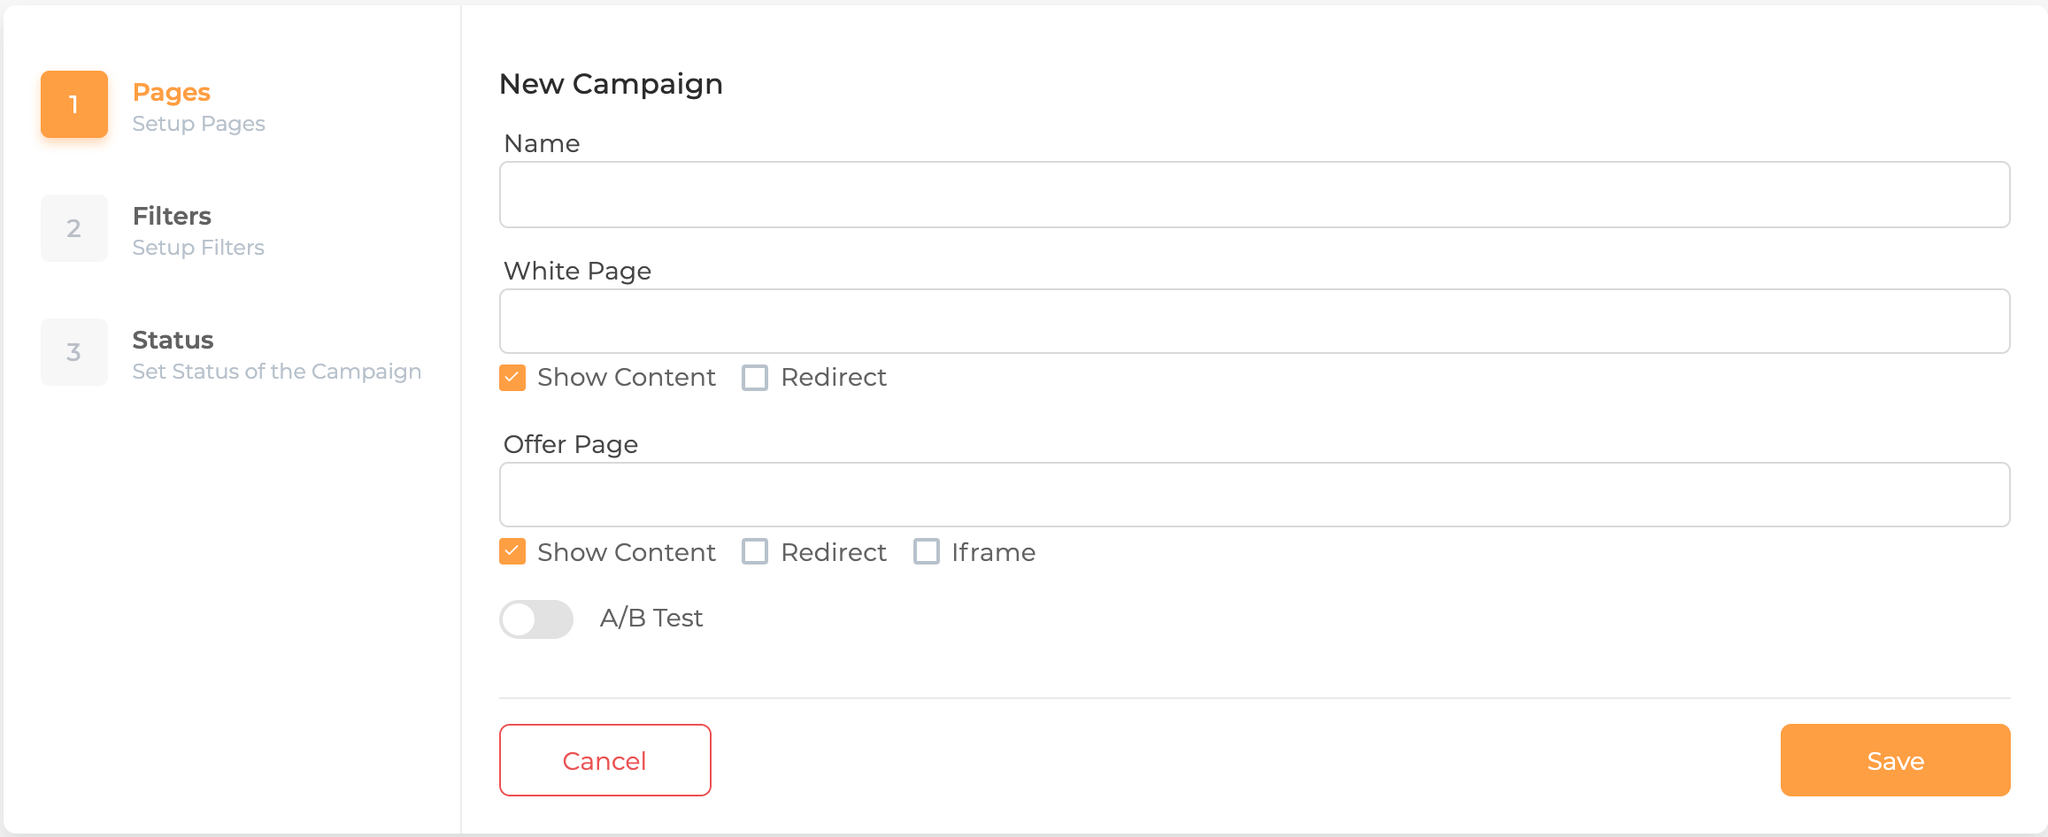
Task: Click the New Campaign heading
Action: coord(610,84)
